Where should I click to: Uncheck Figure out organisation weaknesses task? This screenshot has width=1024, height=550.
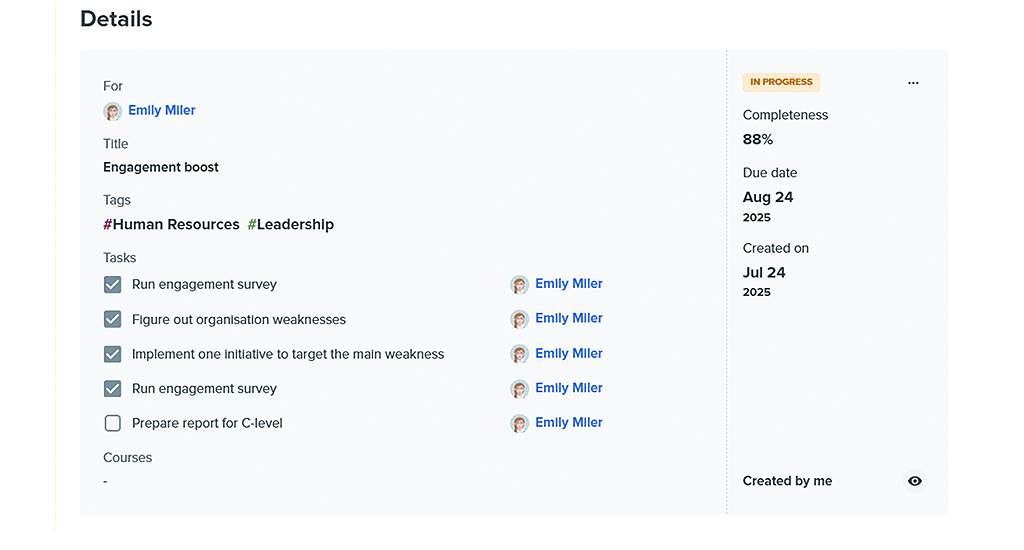112,319
